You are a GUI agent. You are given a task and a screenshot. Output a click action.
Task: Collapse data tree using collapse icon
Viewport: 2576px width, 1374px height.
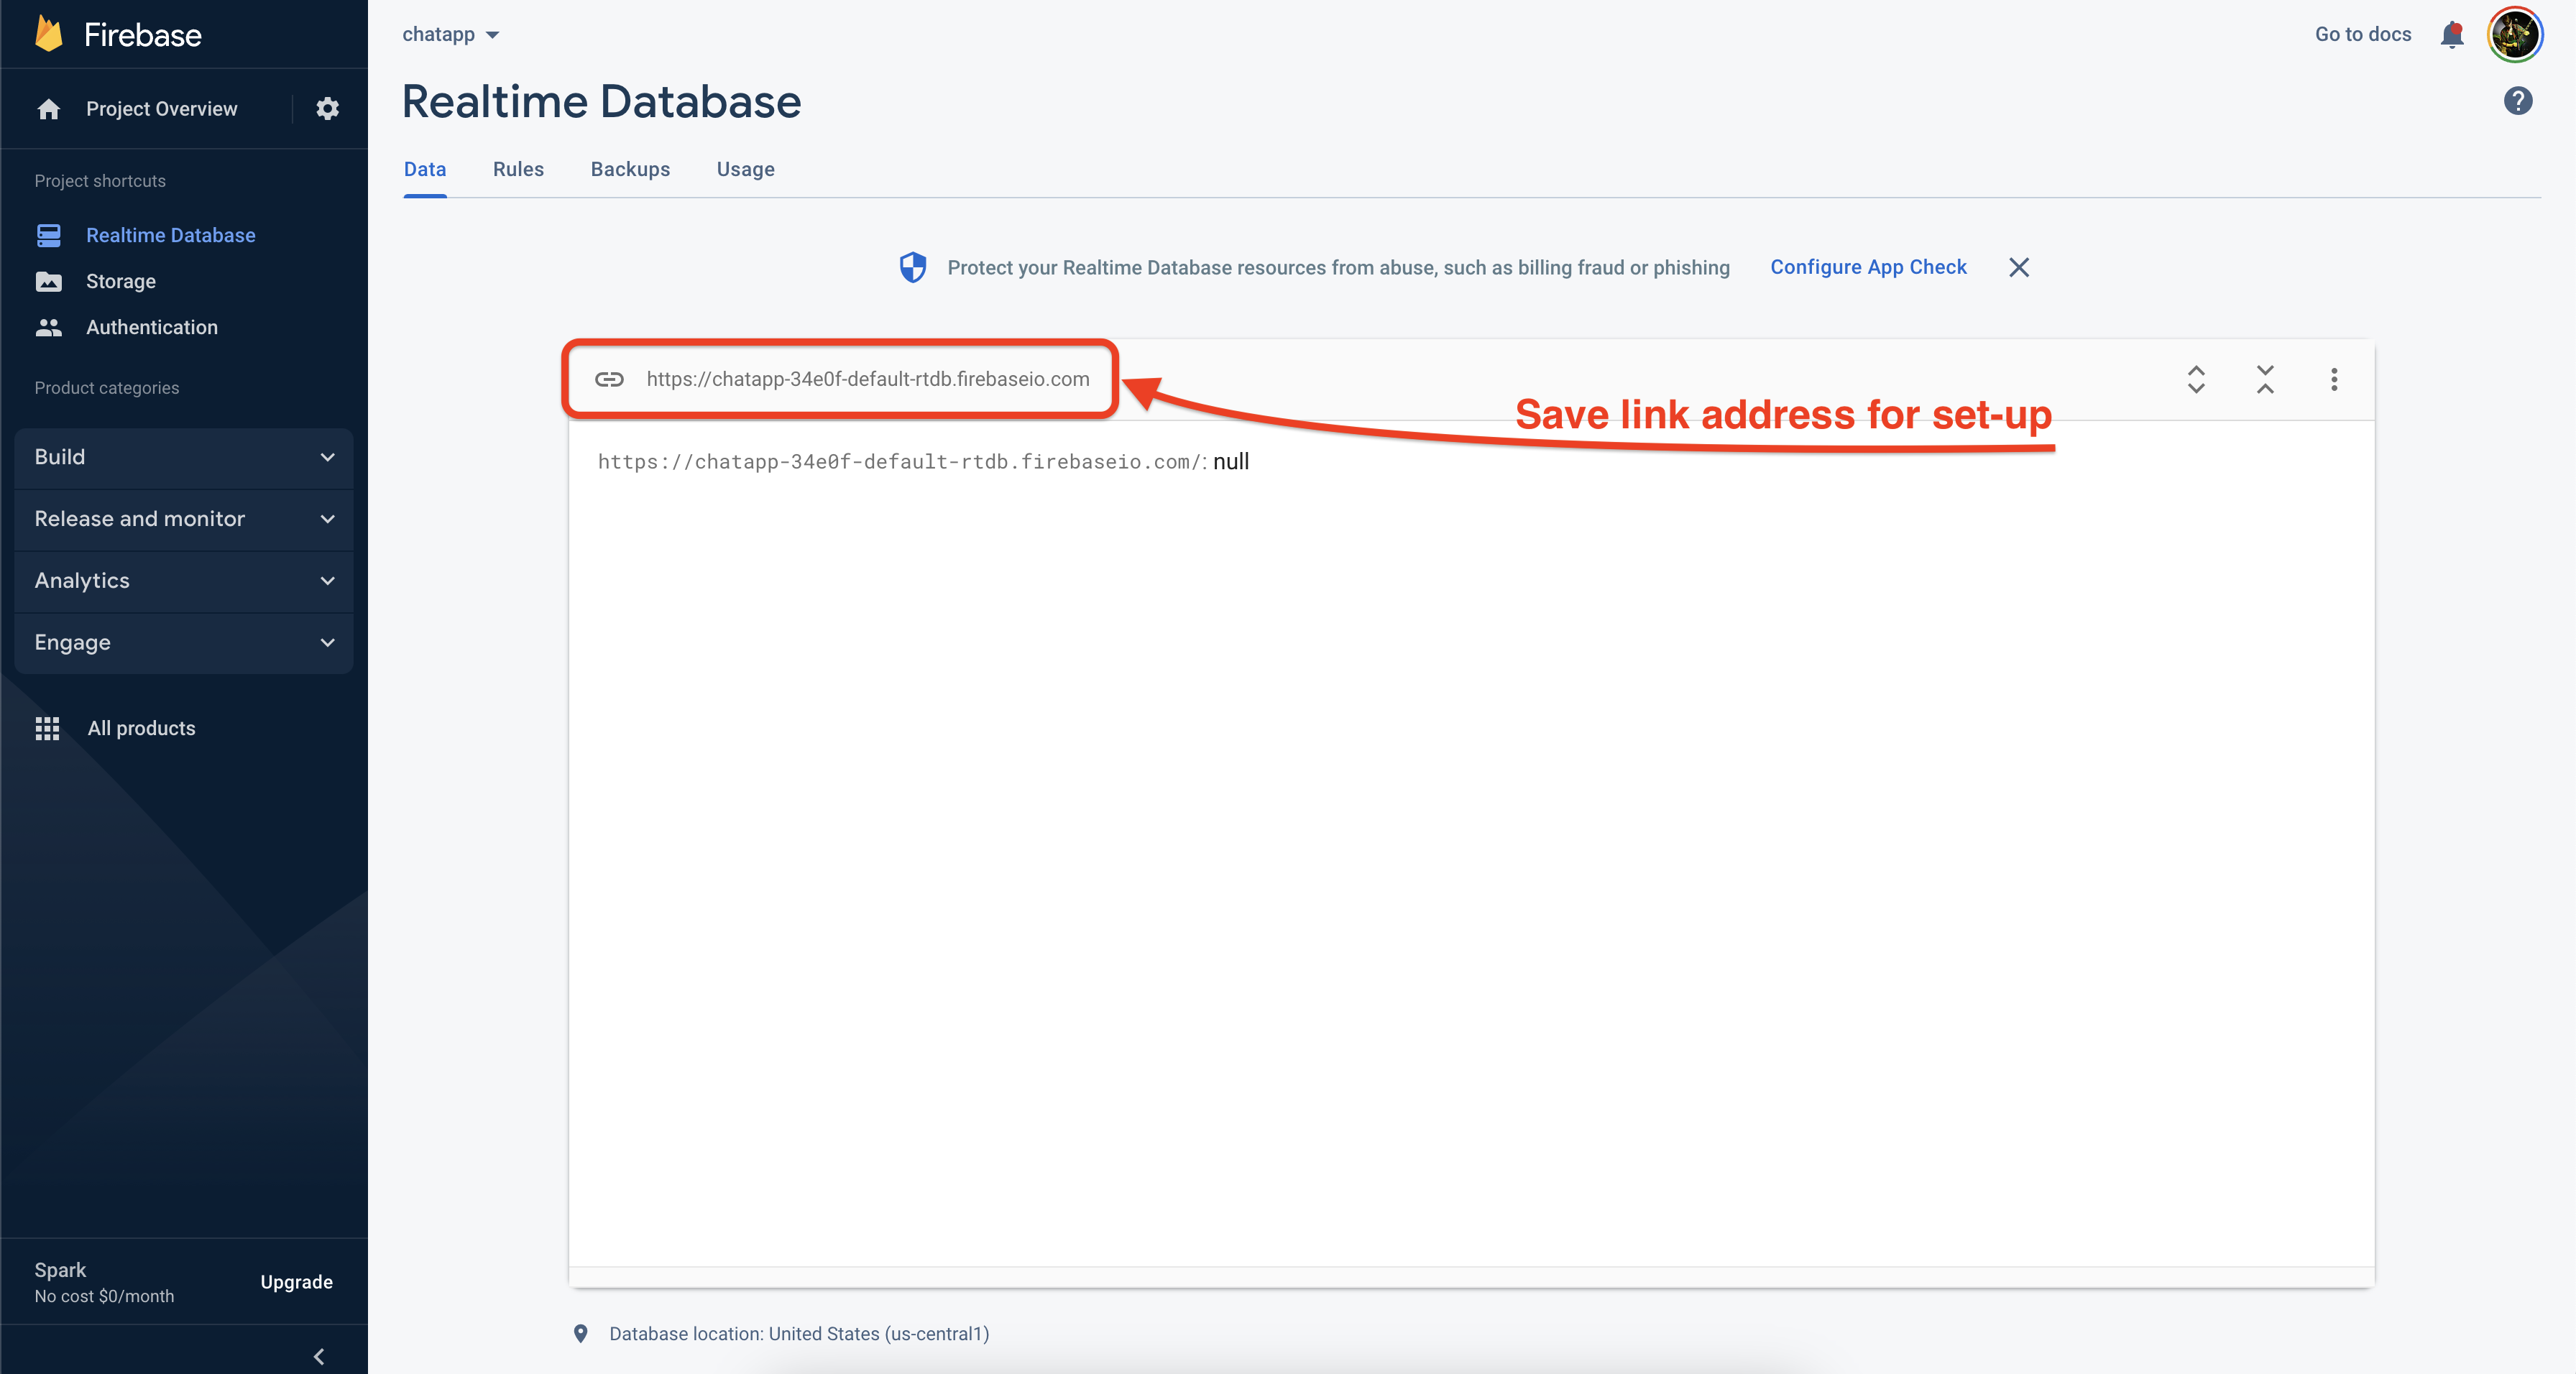coord(2265,379)
